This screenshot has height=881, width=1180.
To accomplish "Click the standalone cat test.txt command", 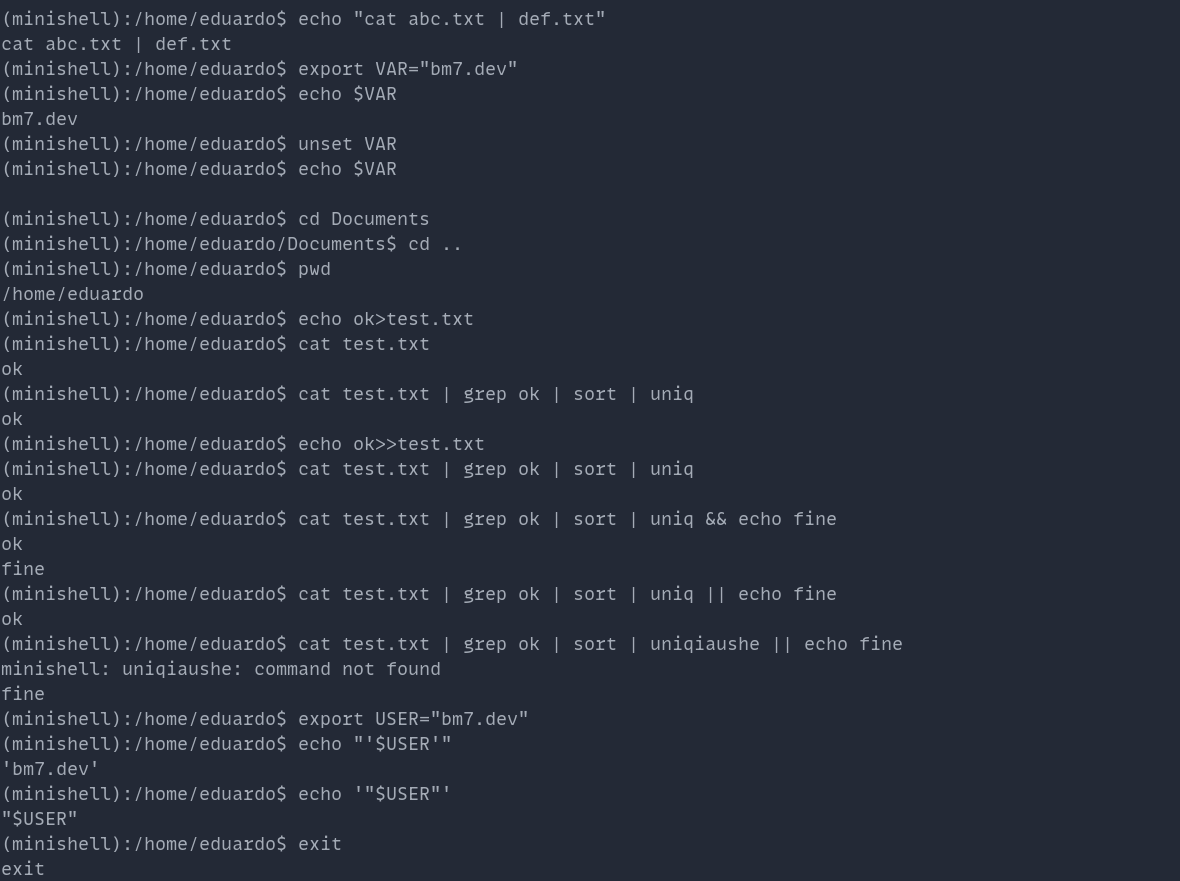I will pyautogui.click(x=363, y=344).
